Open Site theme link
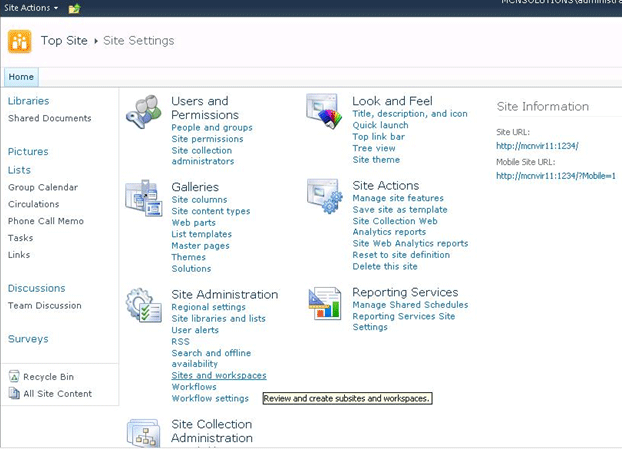 click(x=376, y=160)
